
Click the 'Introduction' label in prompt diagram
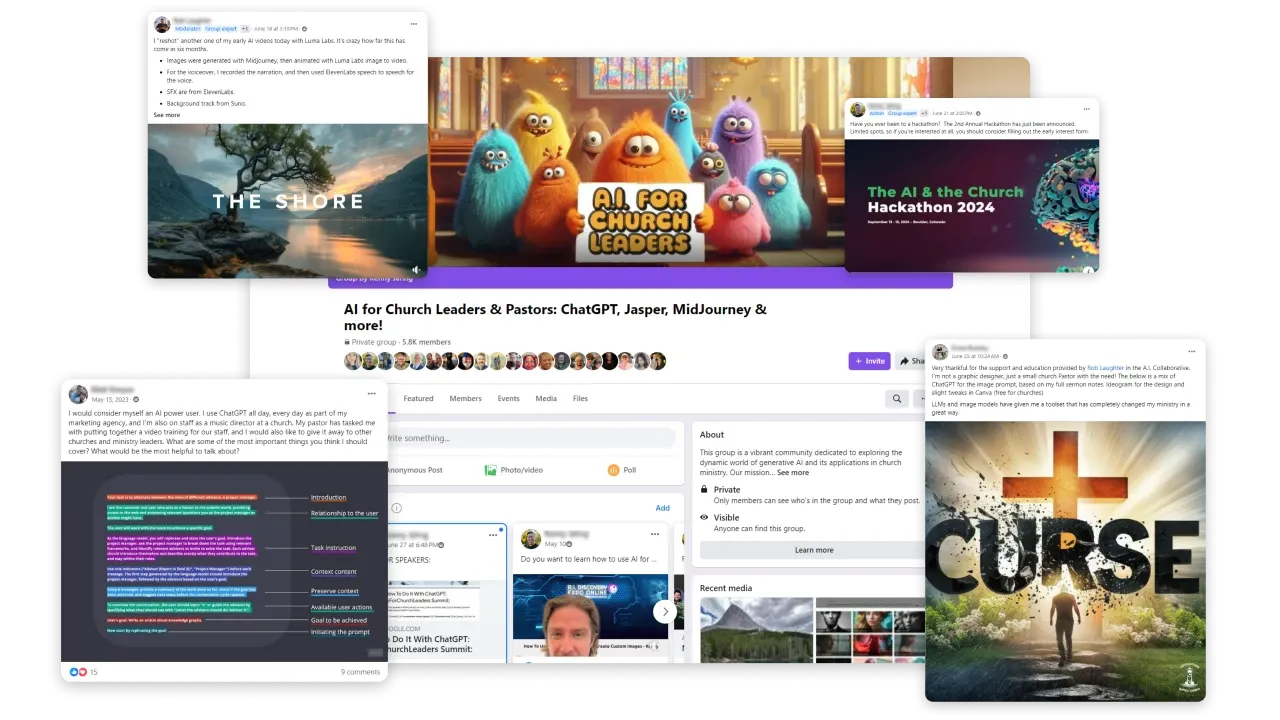(x=328, y=497)
